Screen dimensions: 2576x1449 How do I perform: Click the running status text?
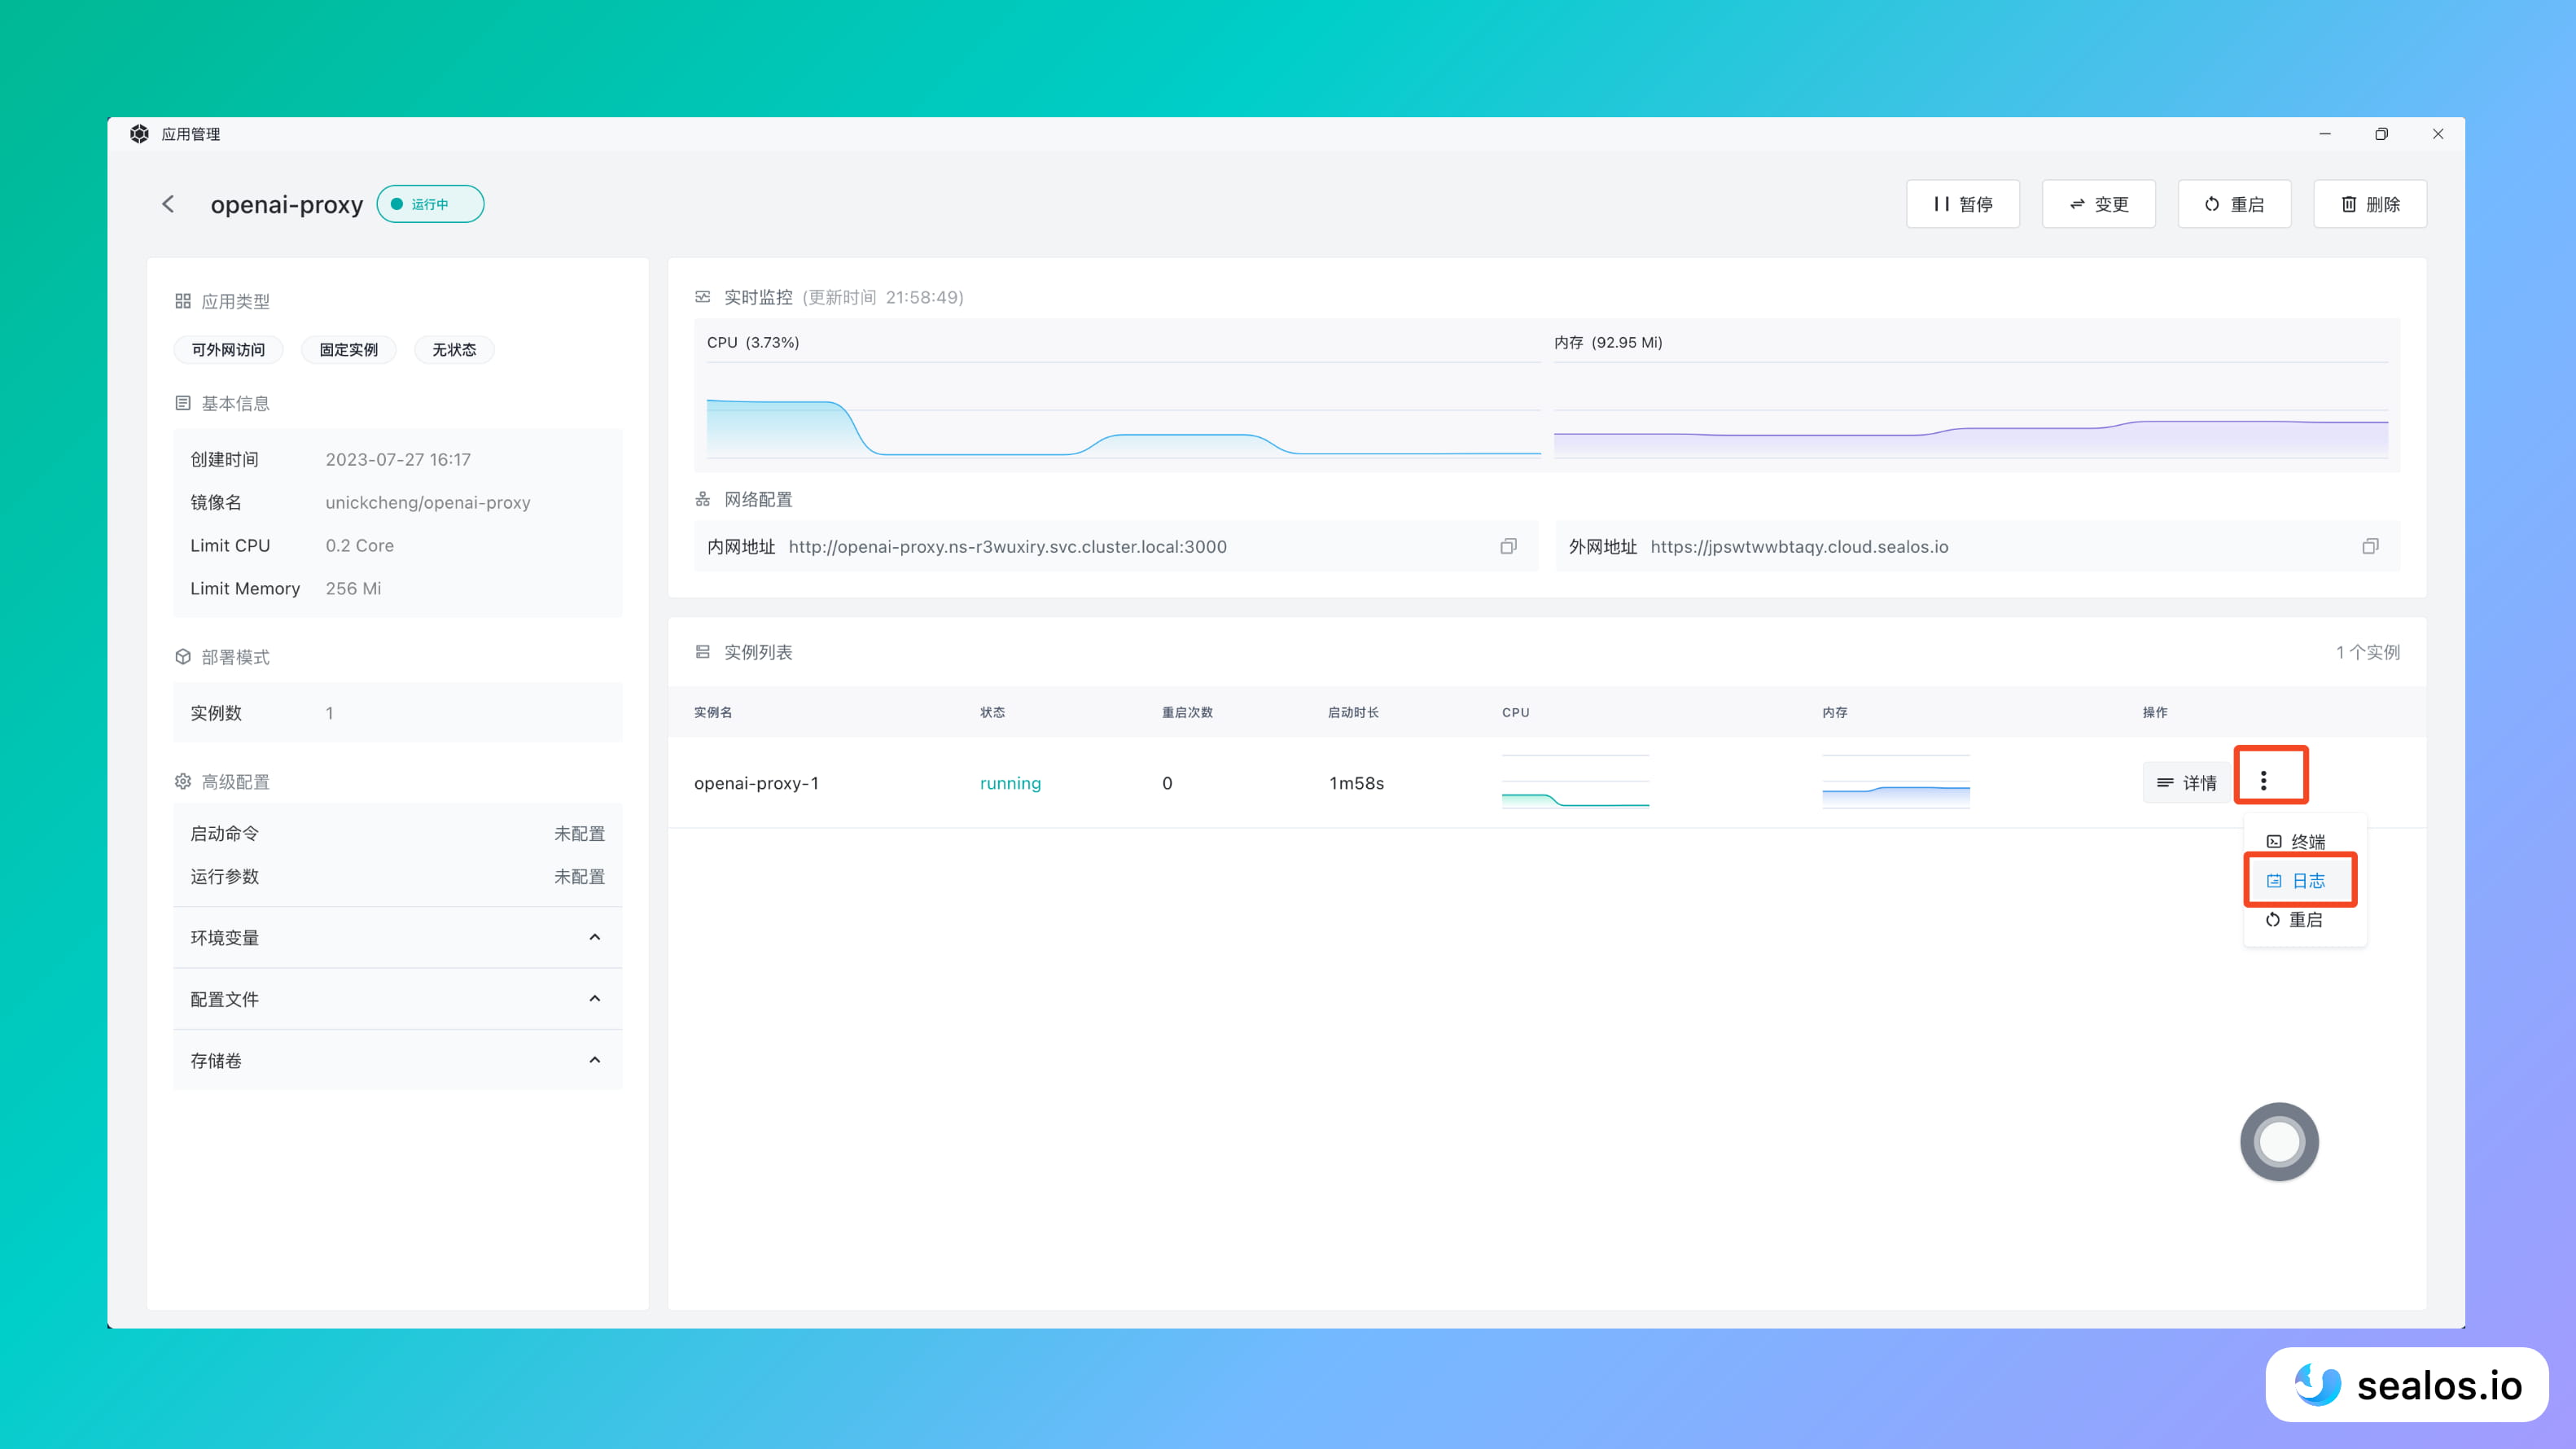[x=1010, y=783]
